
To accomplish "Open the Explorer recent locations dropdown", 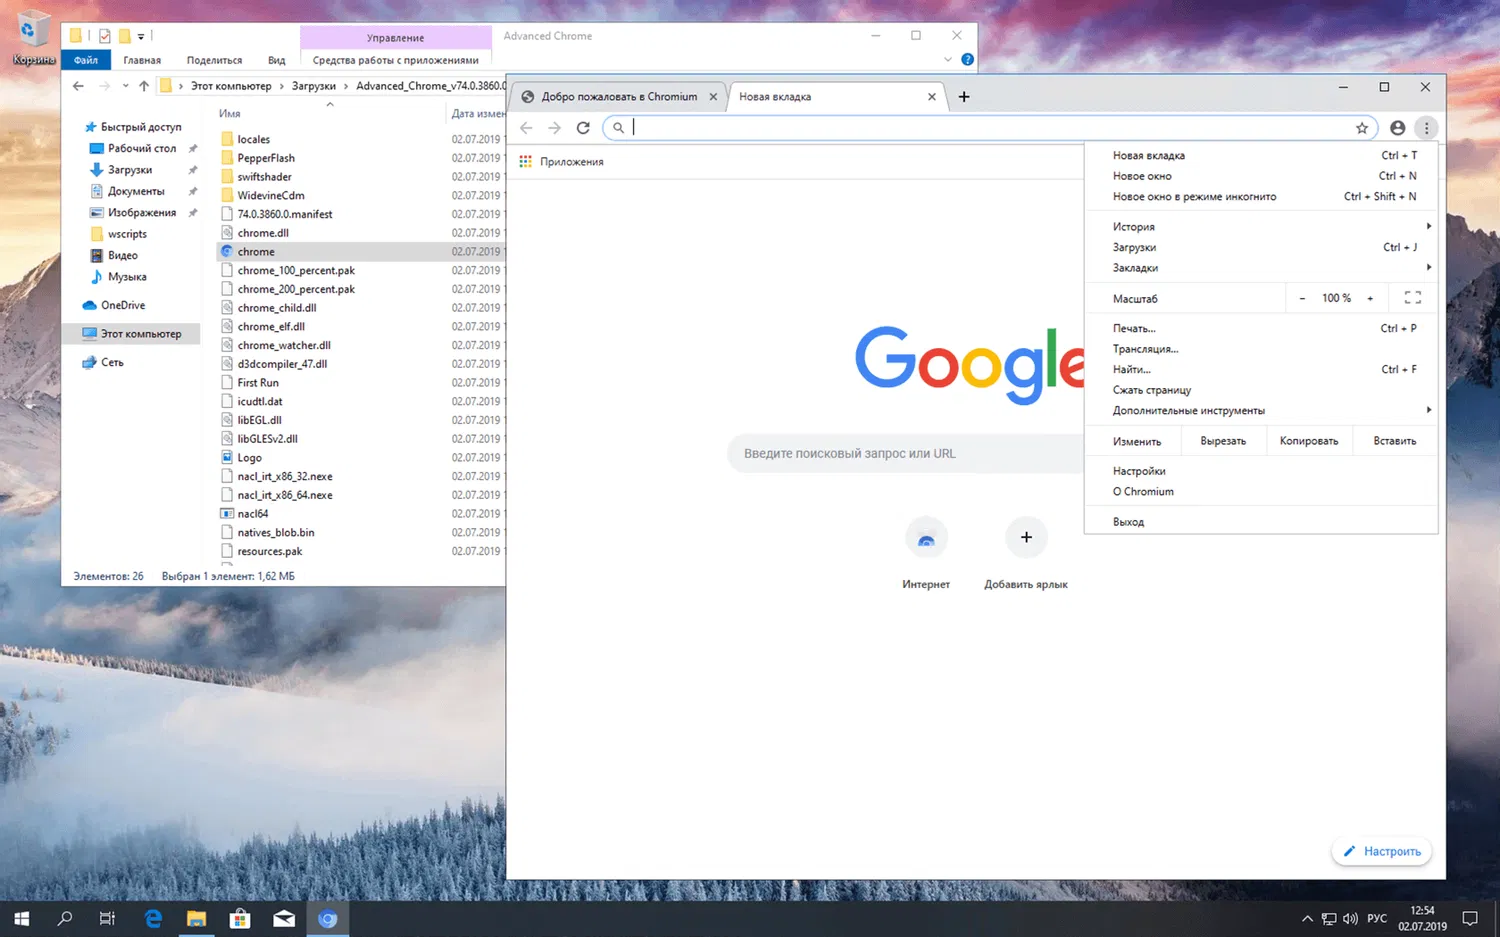I will tap(125, 86).
